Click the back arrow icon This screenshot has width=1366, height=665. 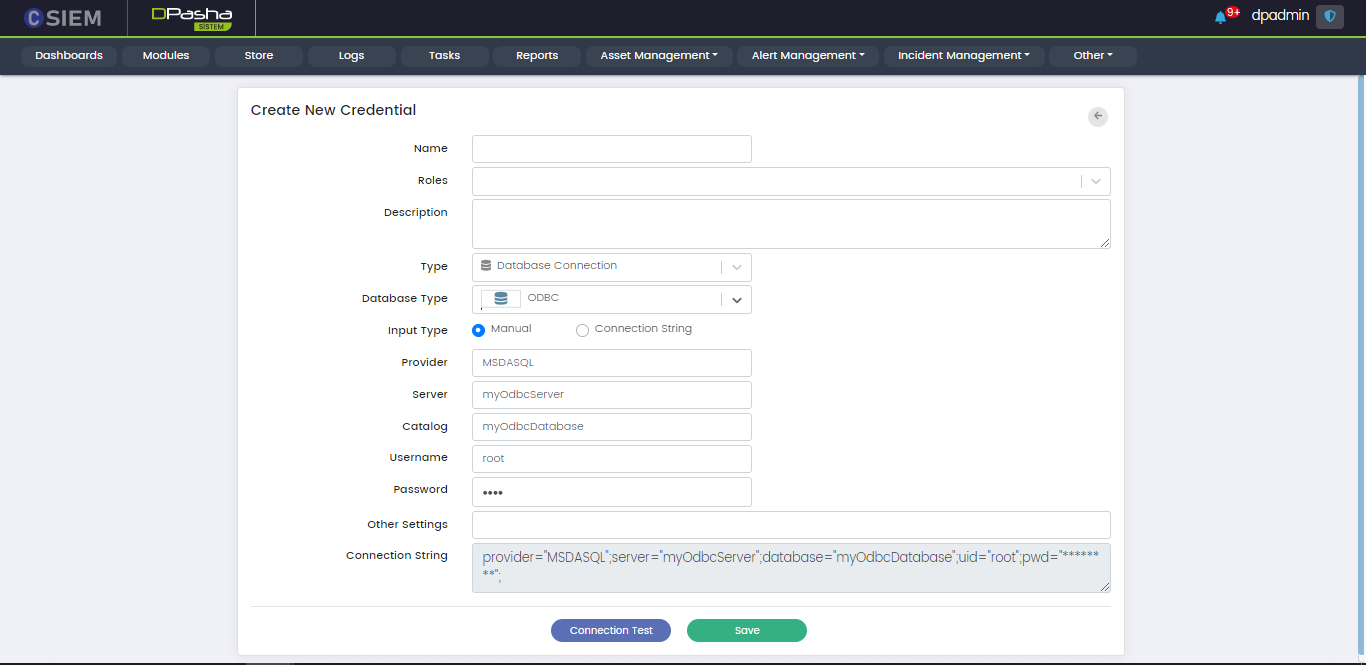point(1098,117)
